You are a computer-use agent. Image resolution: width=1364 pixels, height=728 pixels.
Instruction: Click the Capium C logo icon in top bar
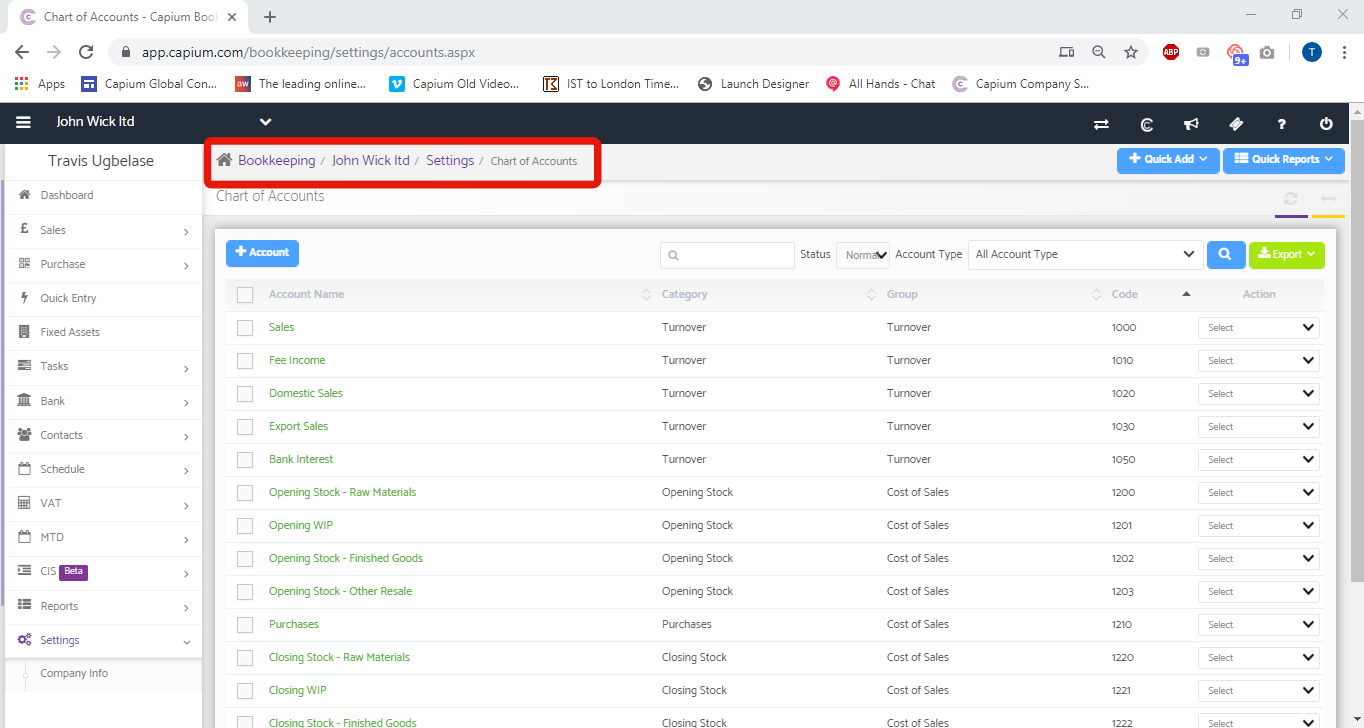(x=1147, y=124)
